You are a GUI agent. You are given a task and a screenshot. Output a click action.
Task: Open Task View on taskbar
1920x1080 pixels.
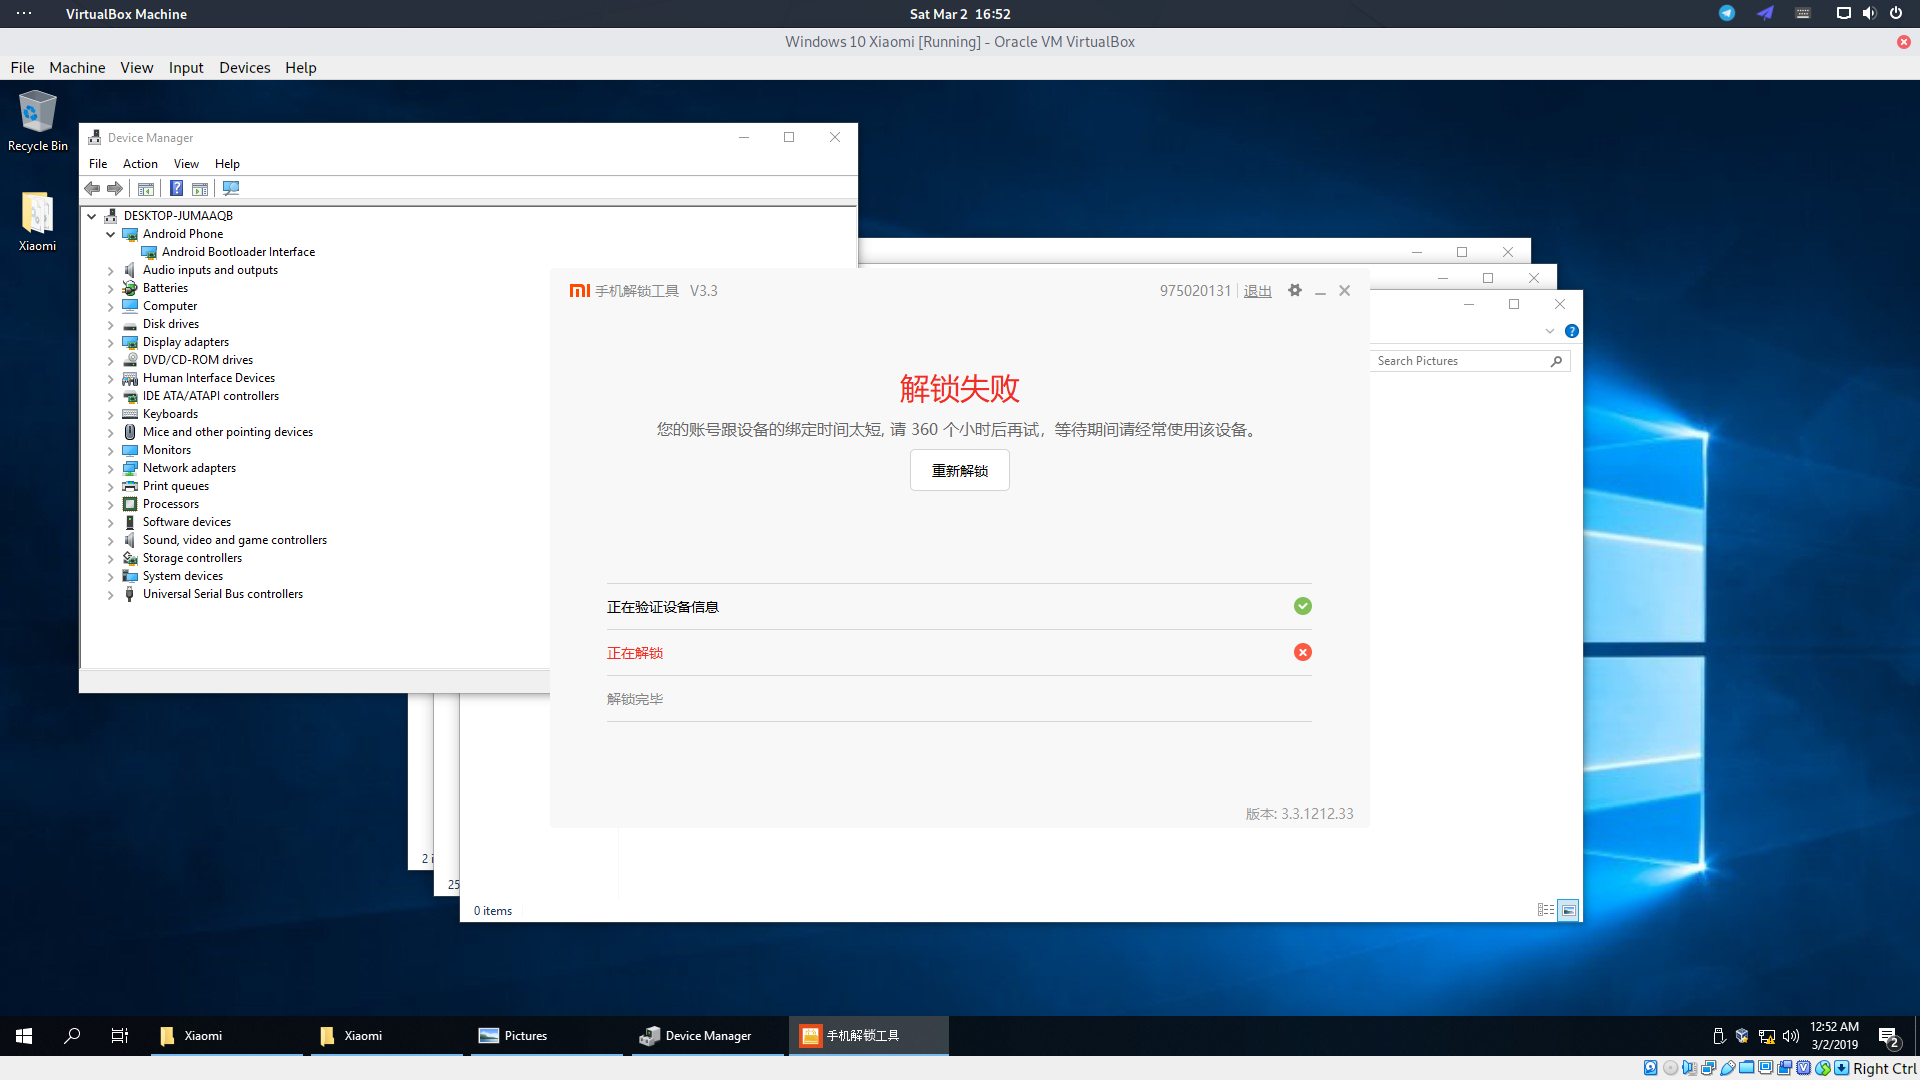(x=120, y=1036)
